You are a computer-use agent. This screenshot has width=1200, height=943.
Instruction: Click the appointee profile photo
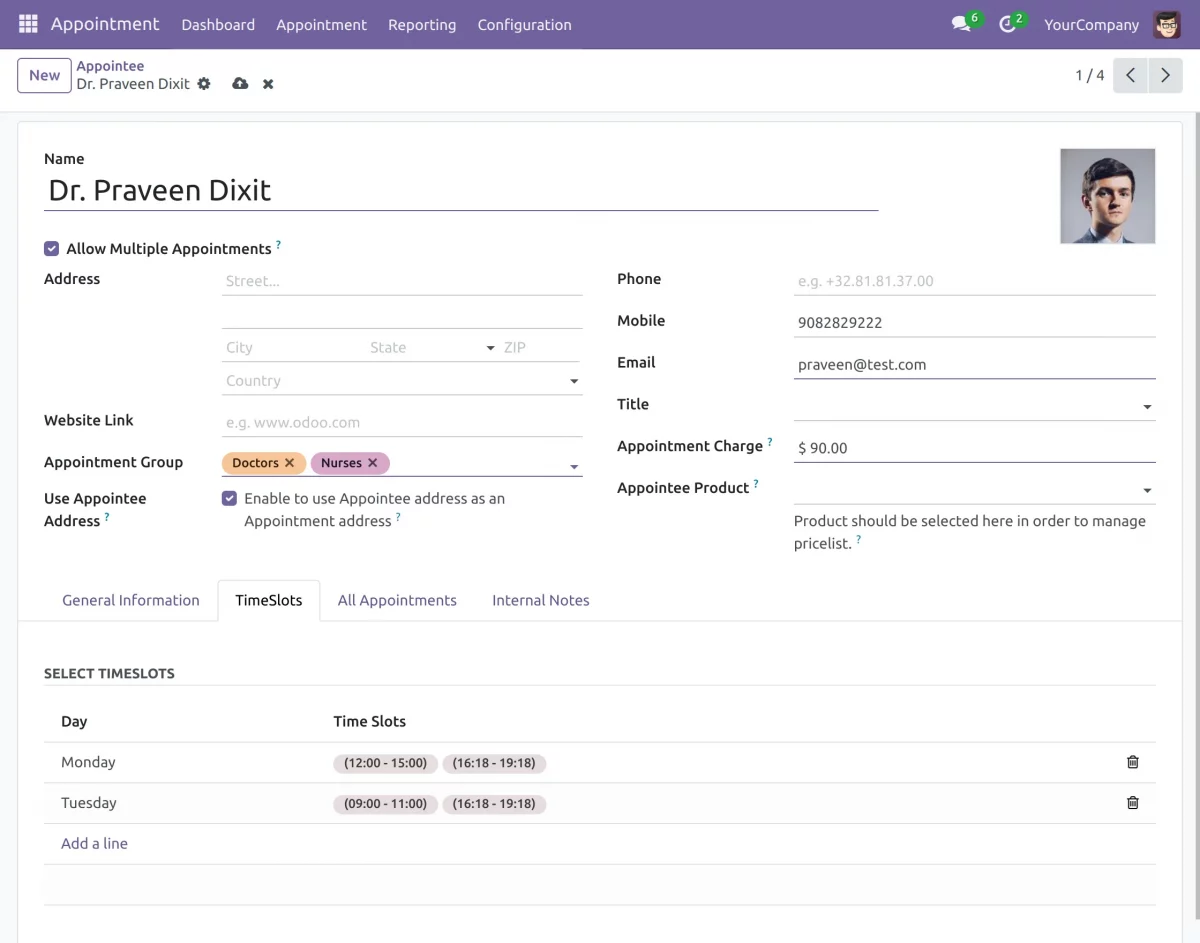pyautogui.click(x=1107, y=196)
